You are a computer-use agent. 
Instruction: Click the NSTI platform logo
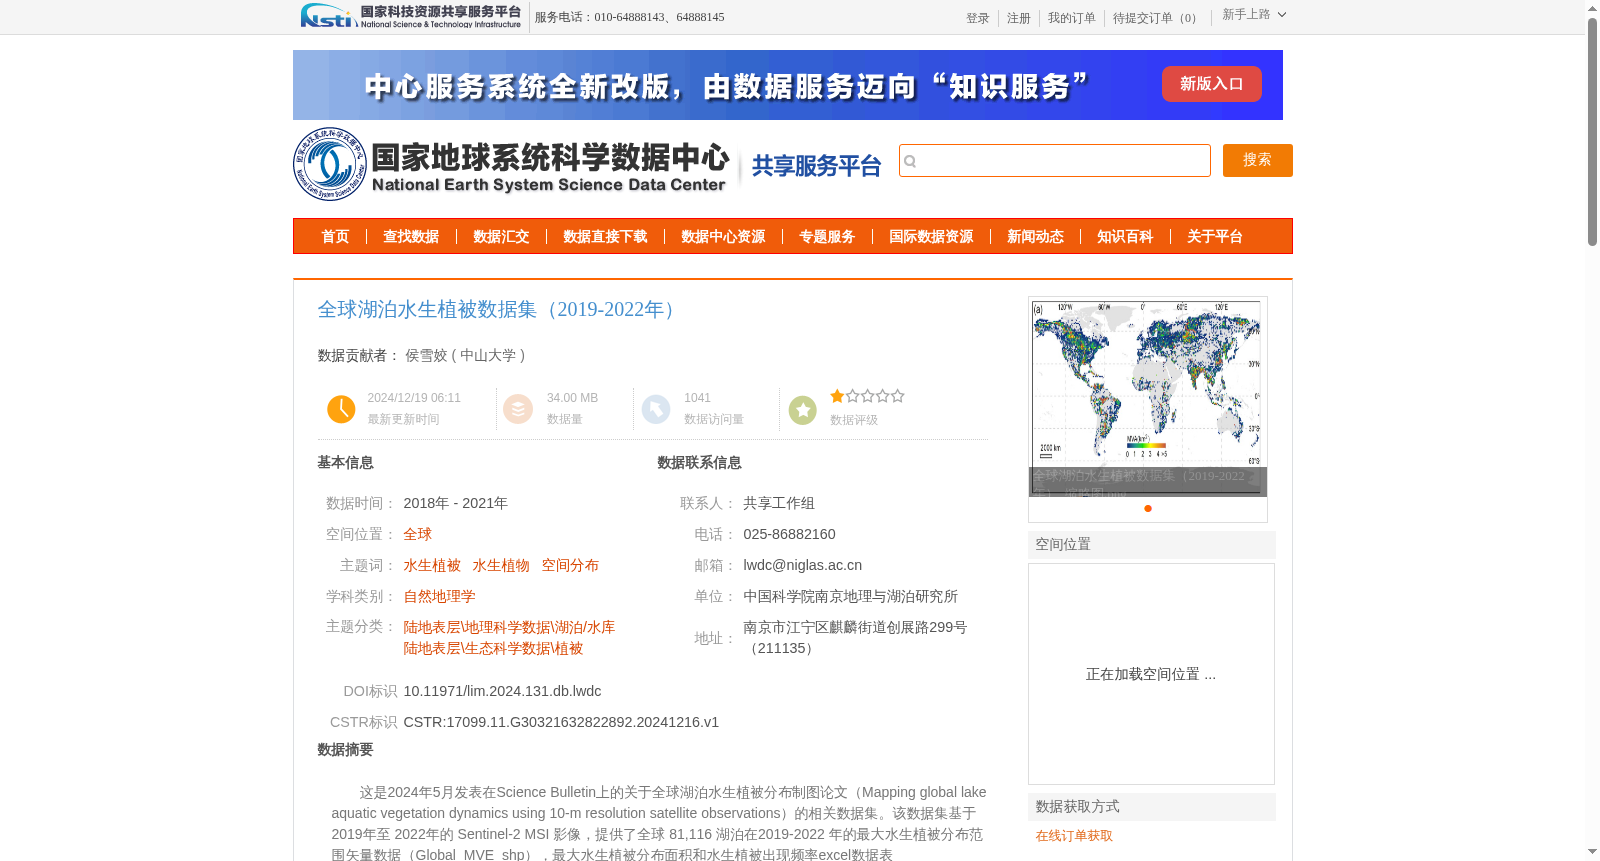coord(411,16)
